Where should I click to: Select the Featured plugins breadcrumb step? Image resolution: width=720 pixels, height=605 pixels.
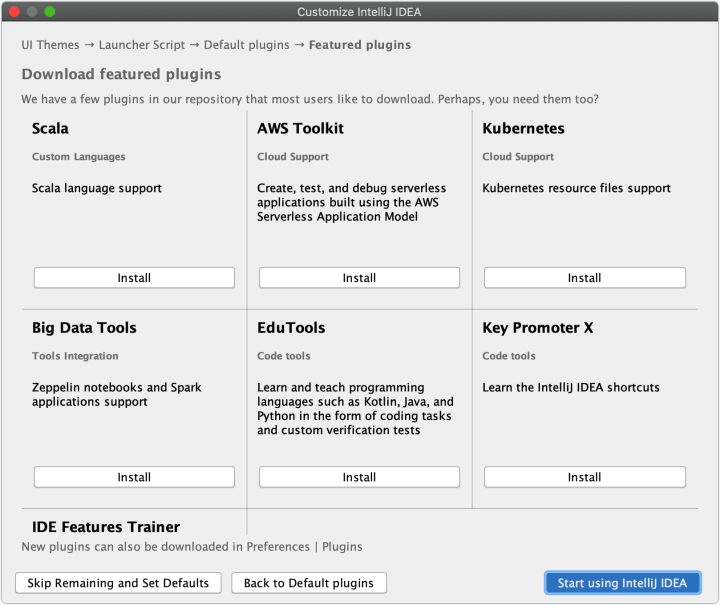tap(360, 45)
